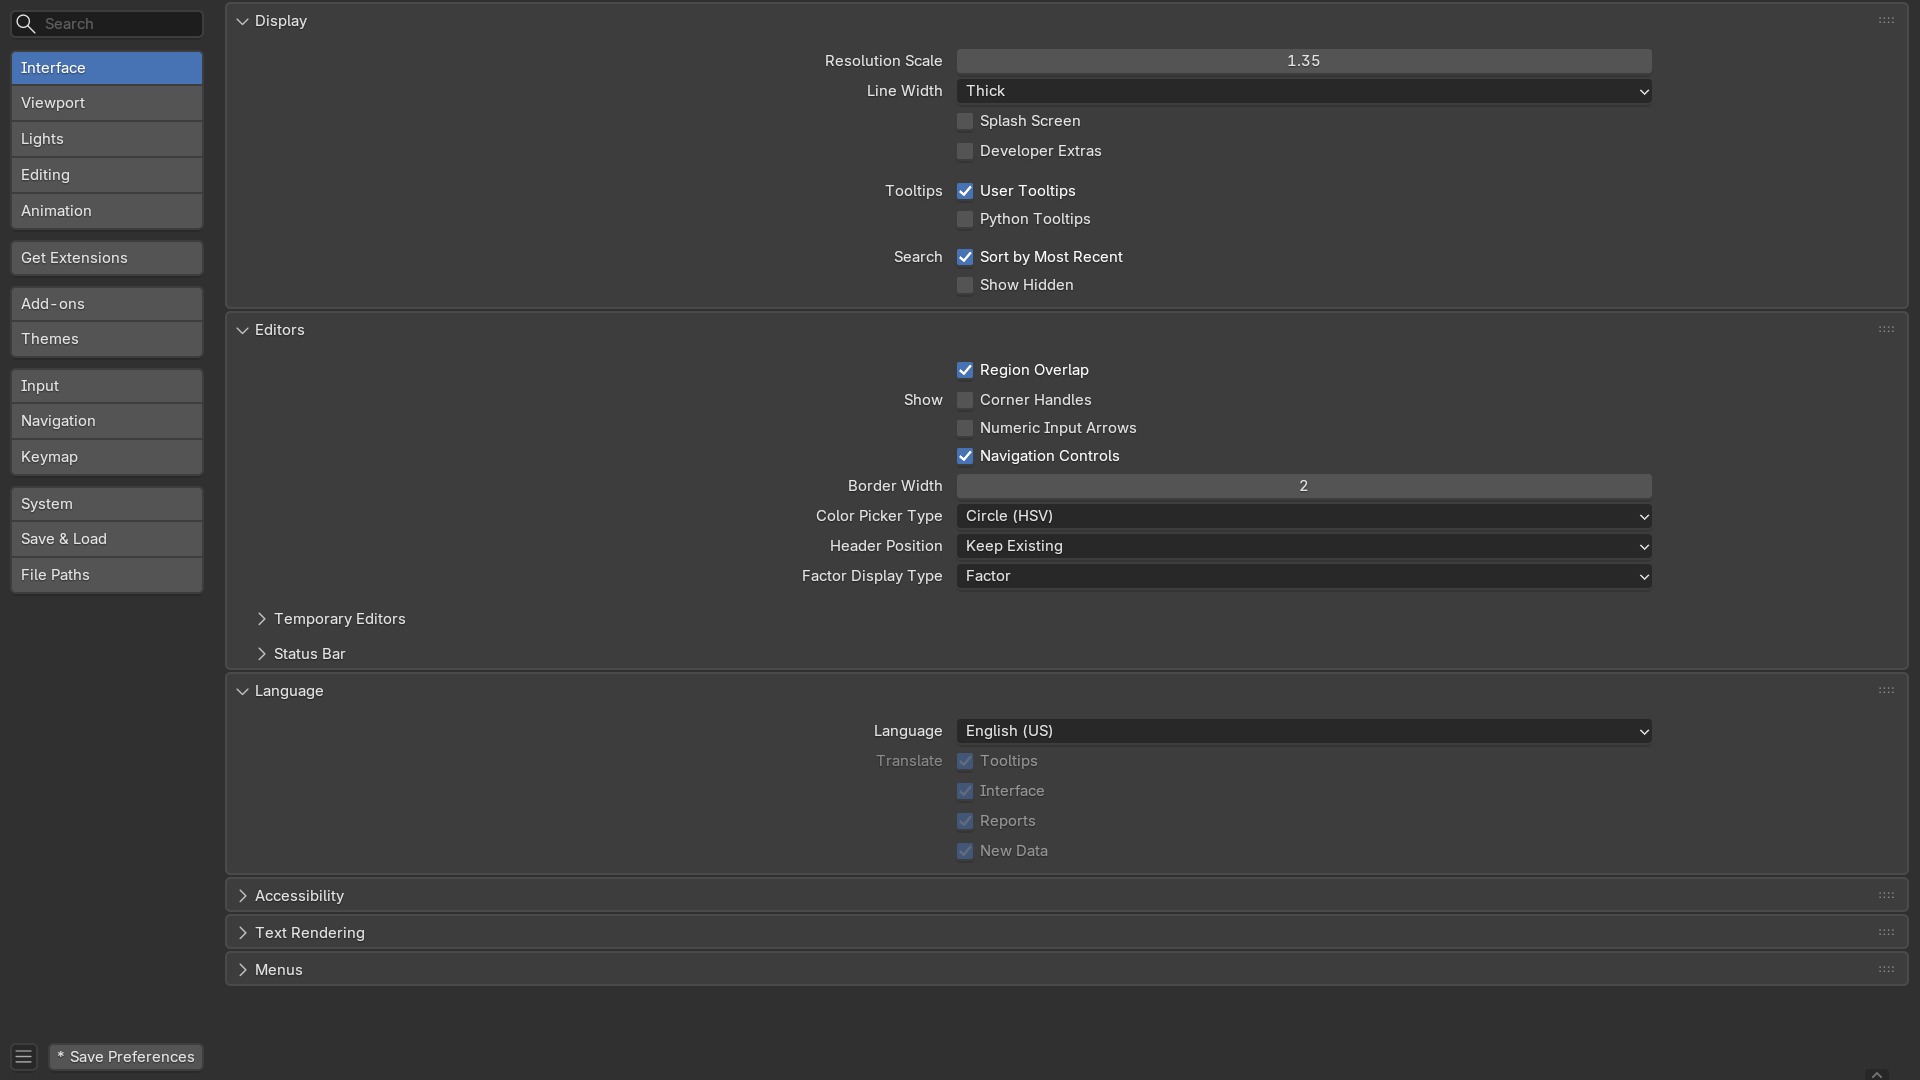Click the small up-arrow at the window's bottom edge
The height and width of the screenshot is (1080, 1920).
point(1876,1074)
